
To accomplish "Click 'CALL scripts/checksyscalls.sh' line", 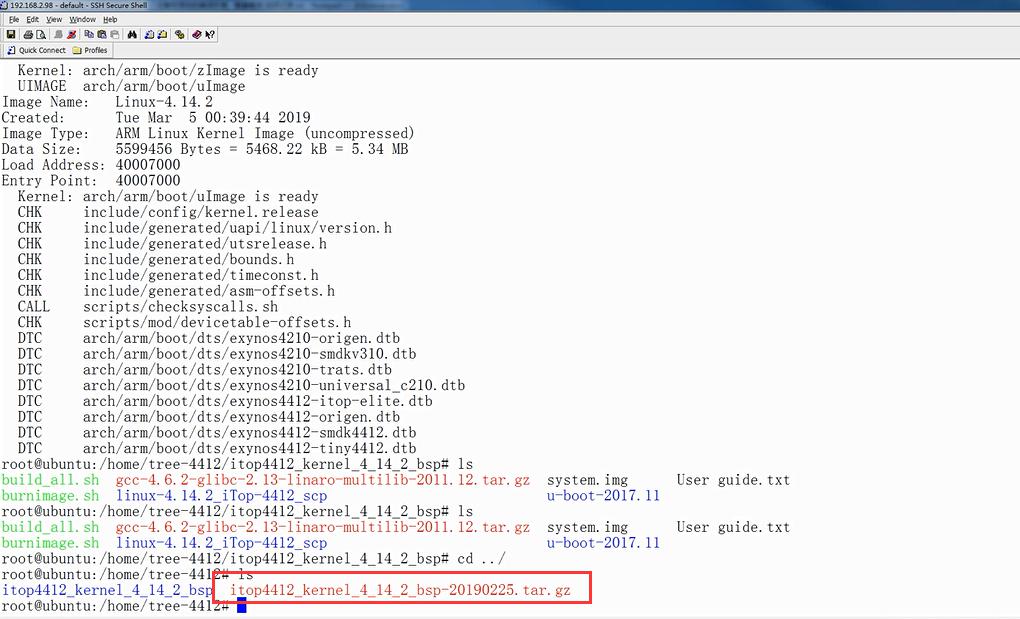I will coord(148,307).
